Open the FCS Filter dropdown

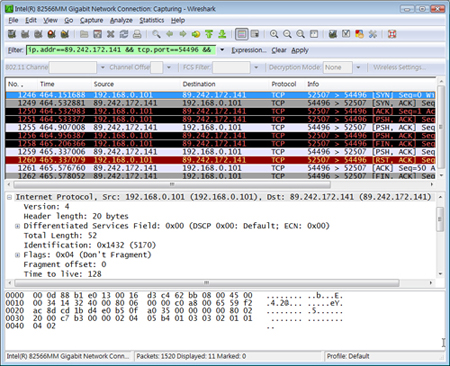[x=256, y=67]
